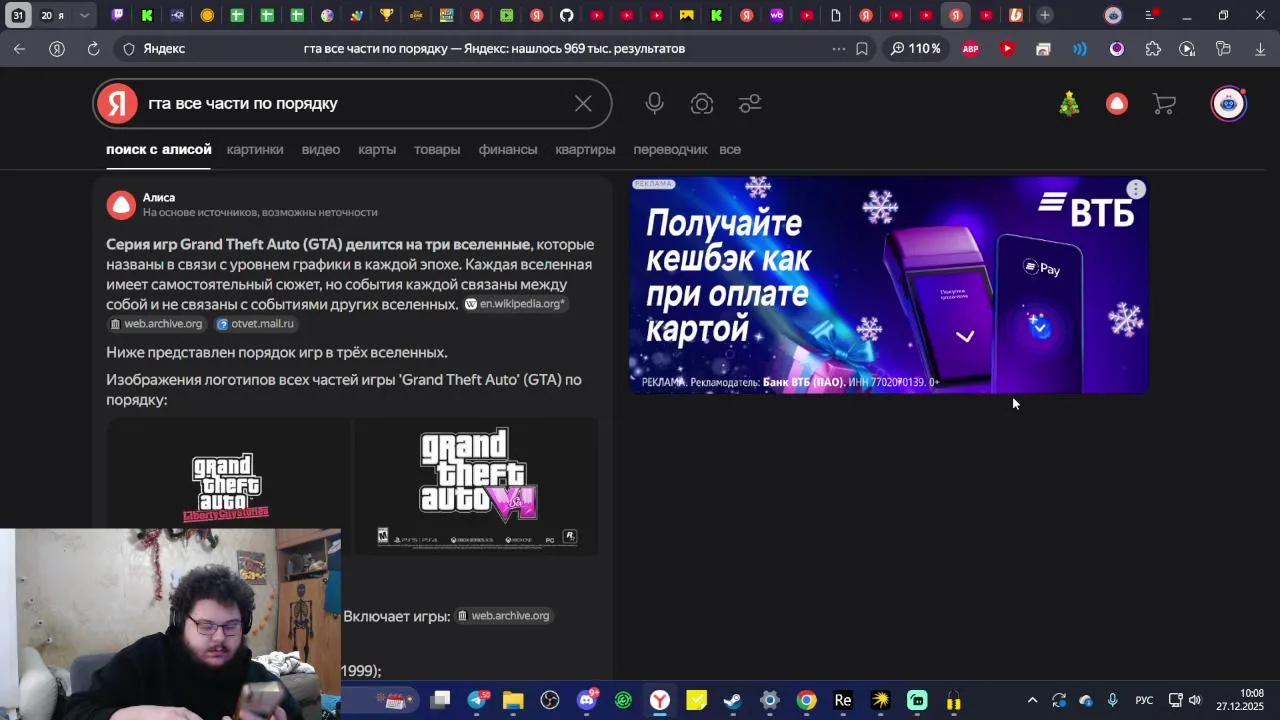
Task: Open the Alice red round icon at top right
Action: coord(1117,104)
